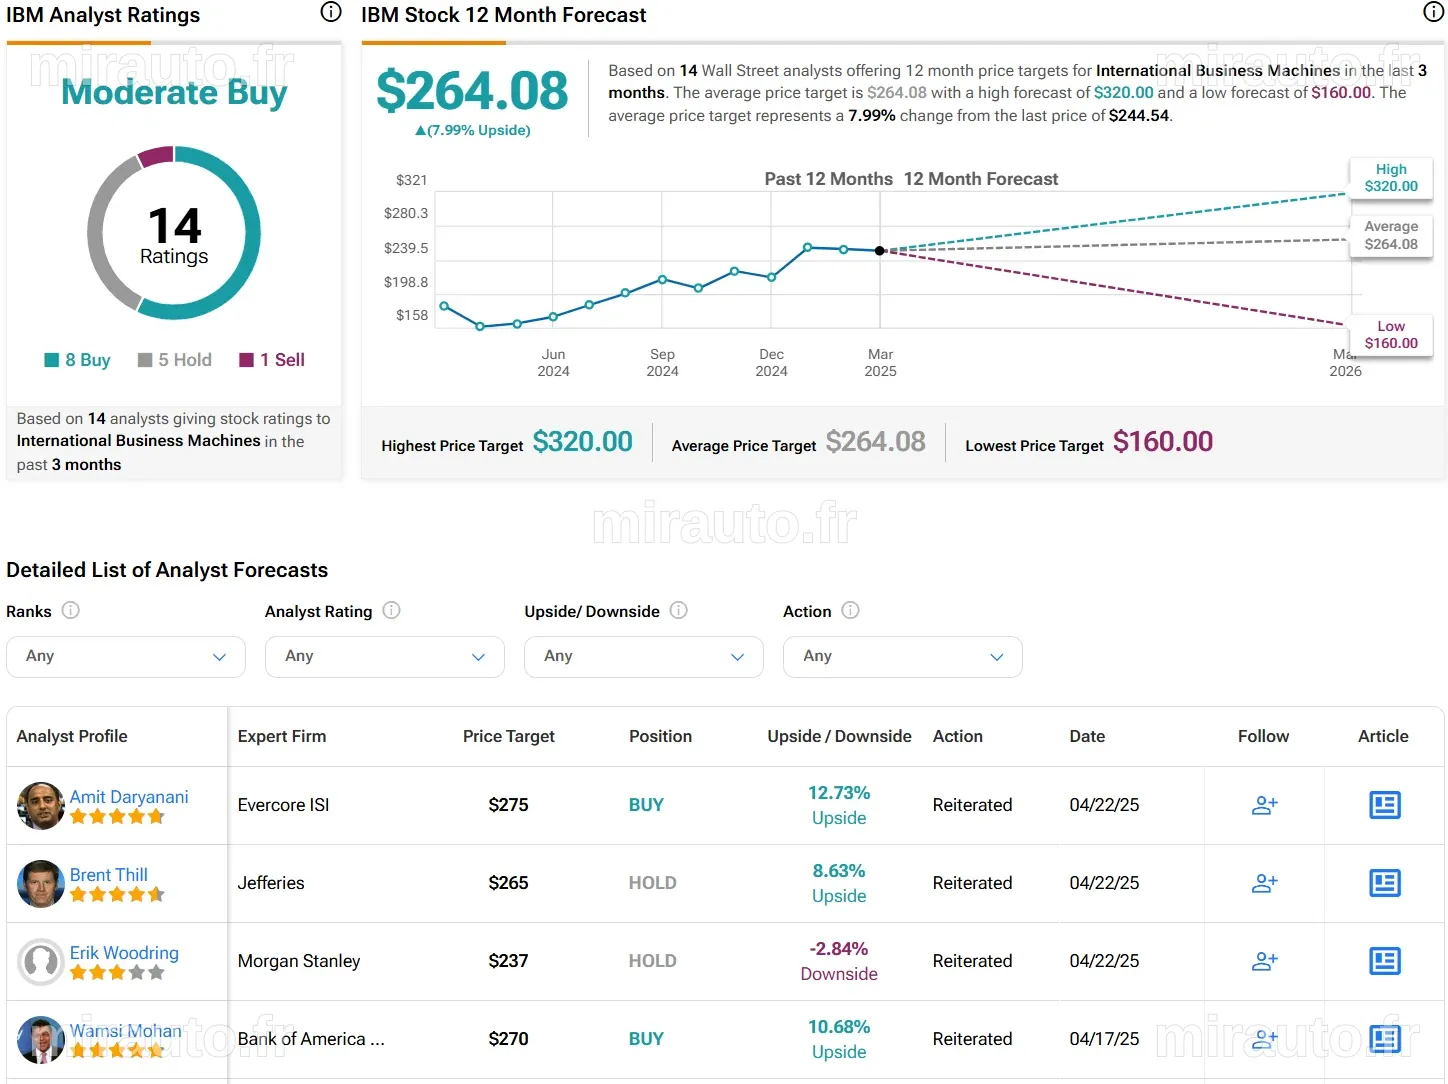Click the Morgan Stanley firm name
Viewport: 1448px width, 1084px height.
(299, 961)
